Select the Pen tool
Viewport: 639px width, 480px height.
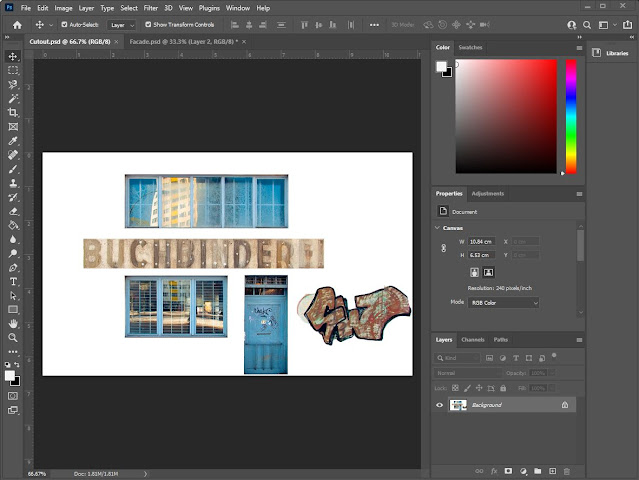(x=13, y=268)
